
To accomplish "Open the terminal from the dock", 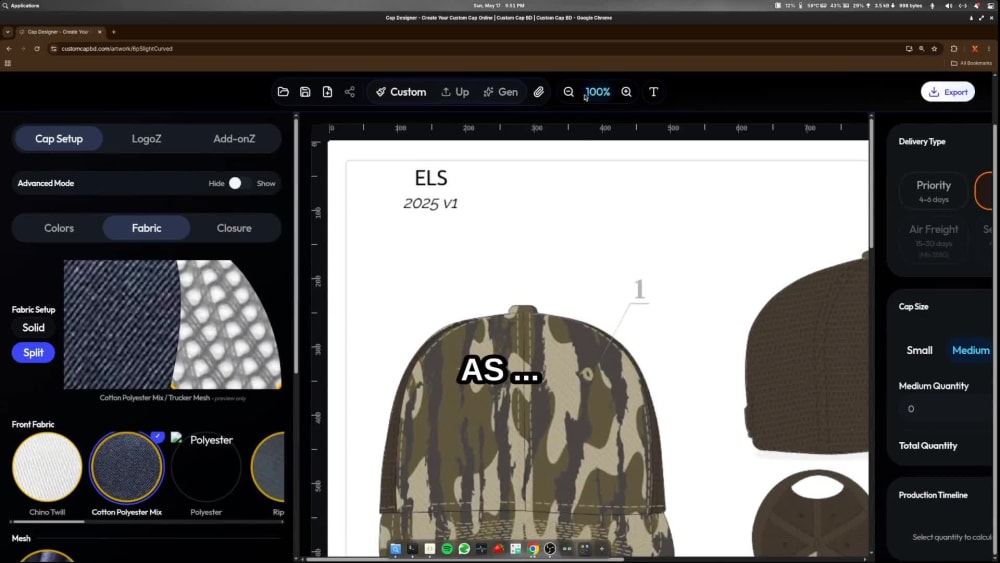I will tap(413, 549).
